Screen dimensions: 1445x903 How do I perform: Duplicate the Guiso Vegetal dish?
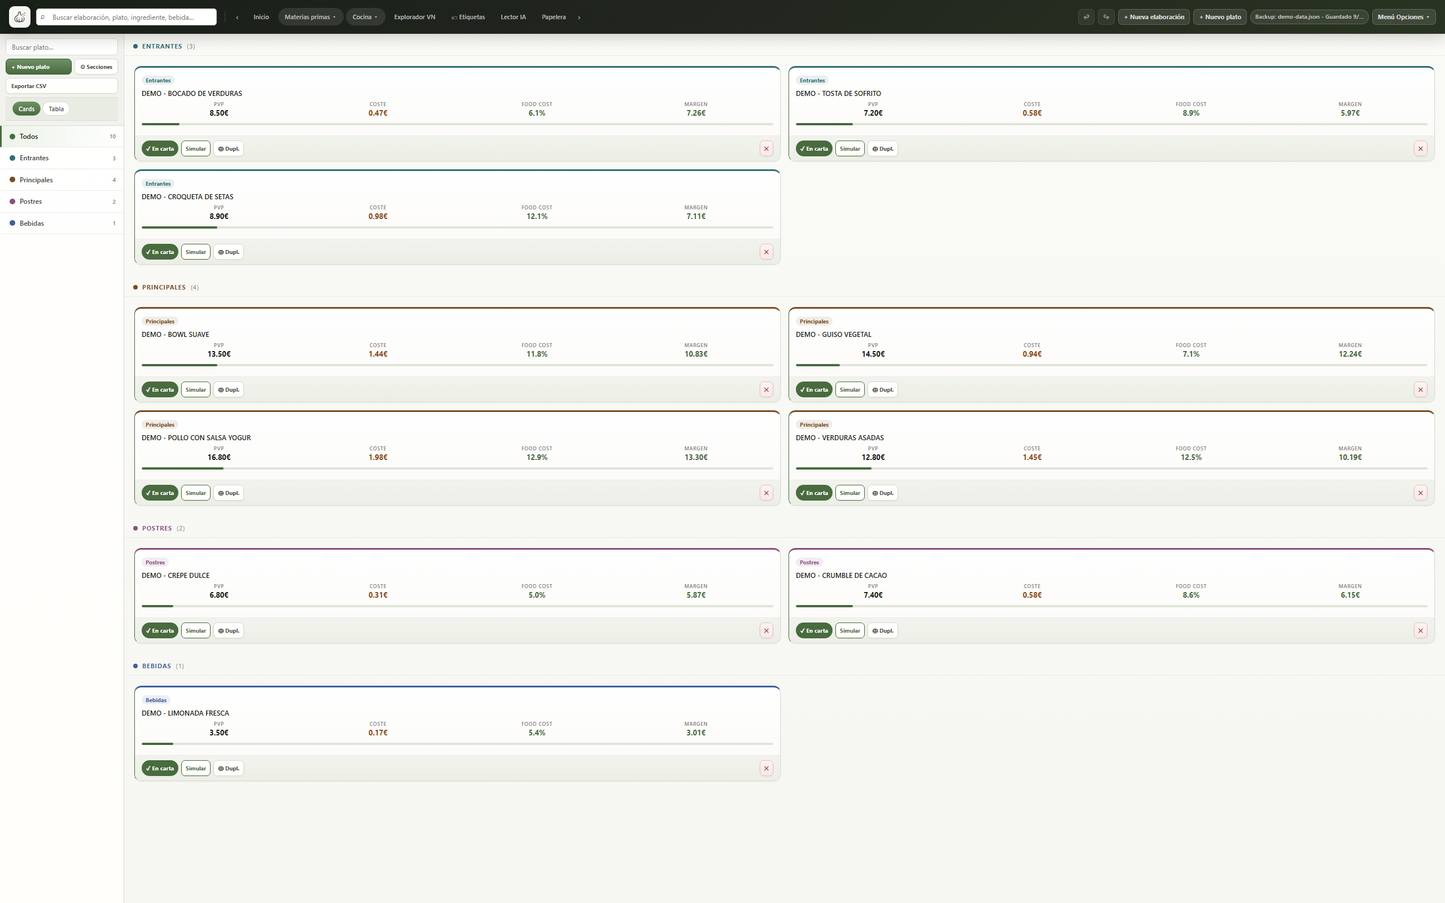tap(883, 390)
